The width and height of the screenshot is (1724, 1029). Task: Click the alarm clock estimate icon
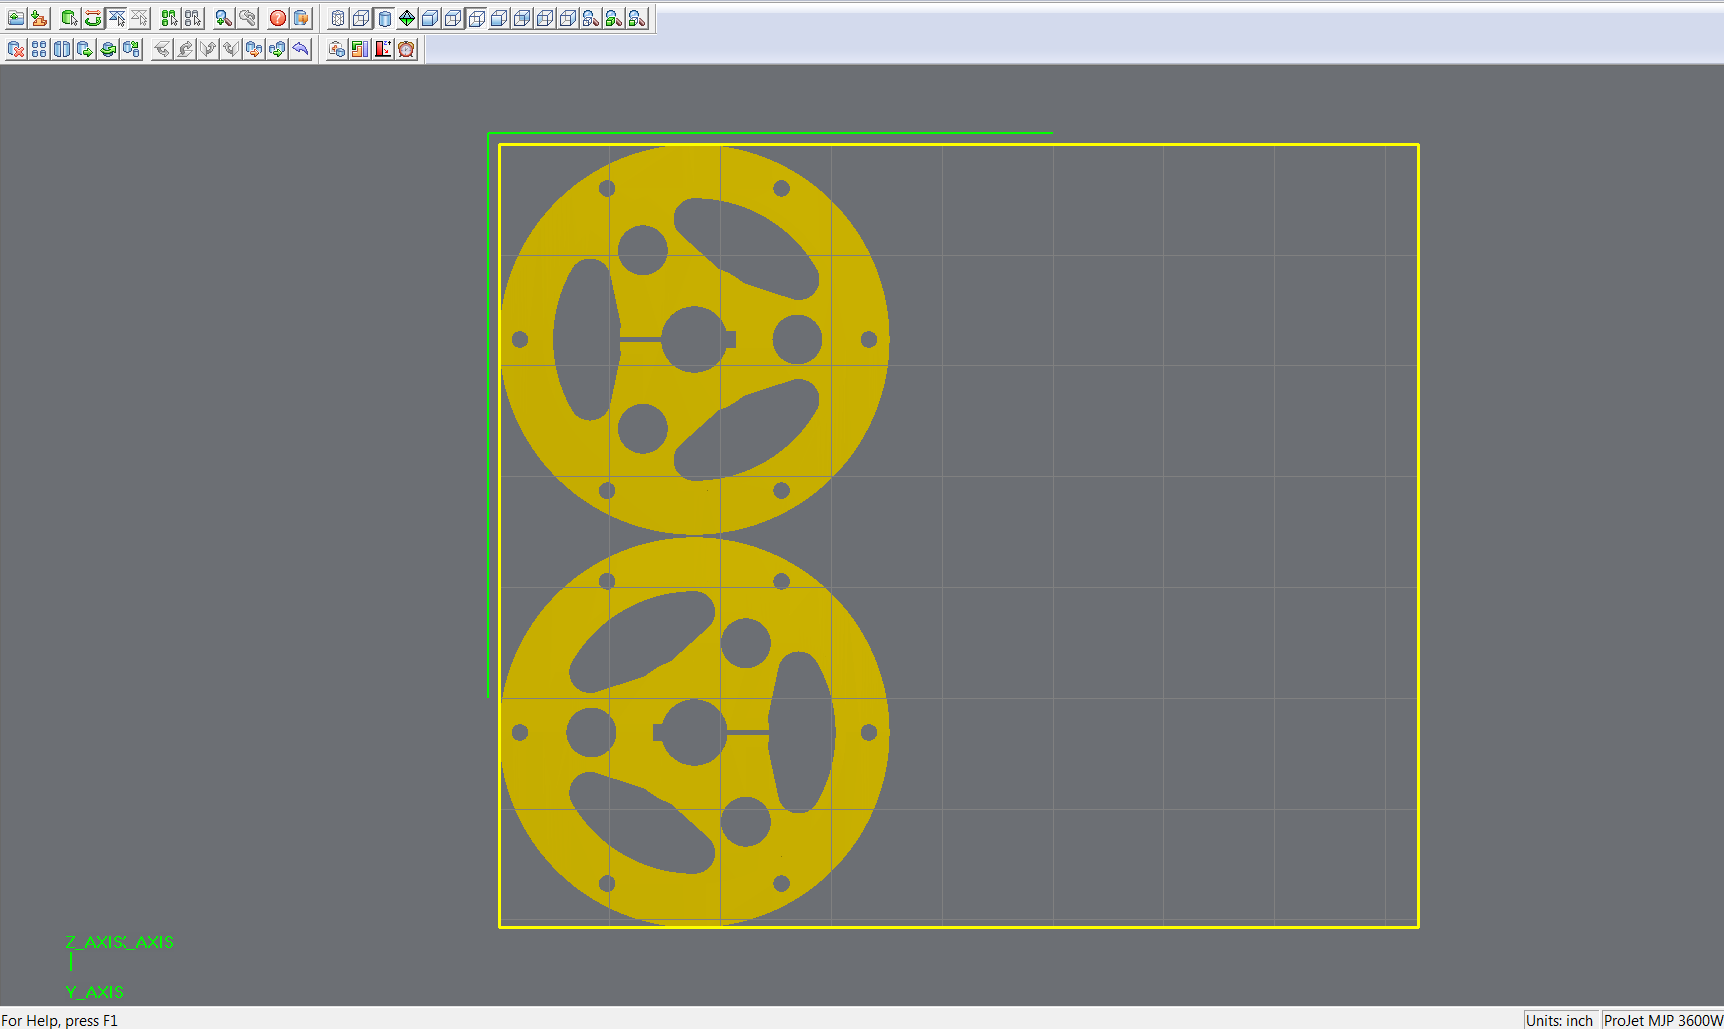point(406,49)
